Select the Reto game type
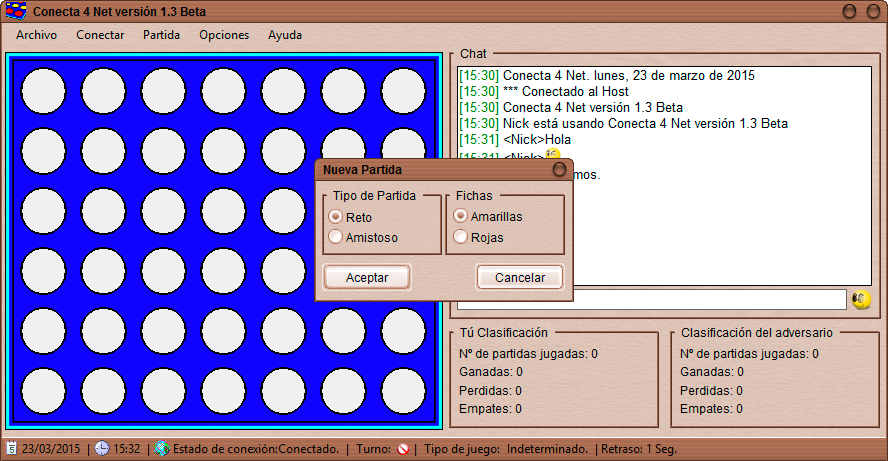The width and height of the screenshot is (888, 461). pos(336,217)
